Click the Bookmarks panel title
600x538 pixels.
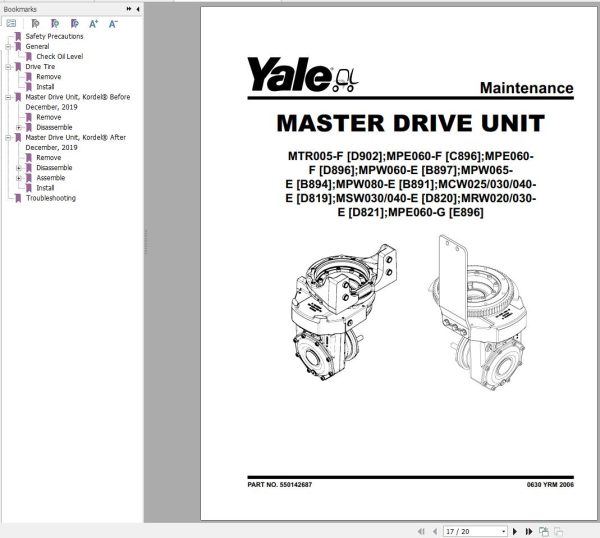pos(20,9)
